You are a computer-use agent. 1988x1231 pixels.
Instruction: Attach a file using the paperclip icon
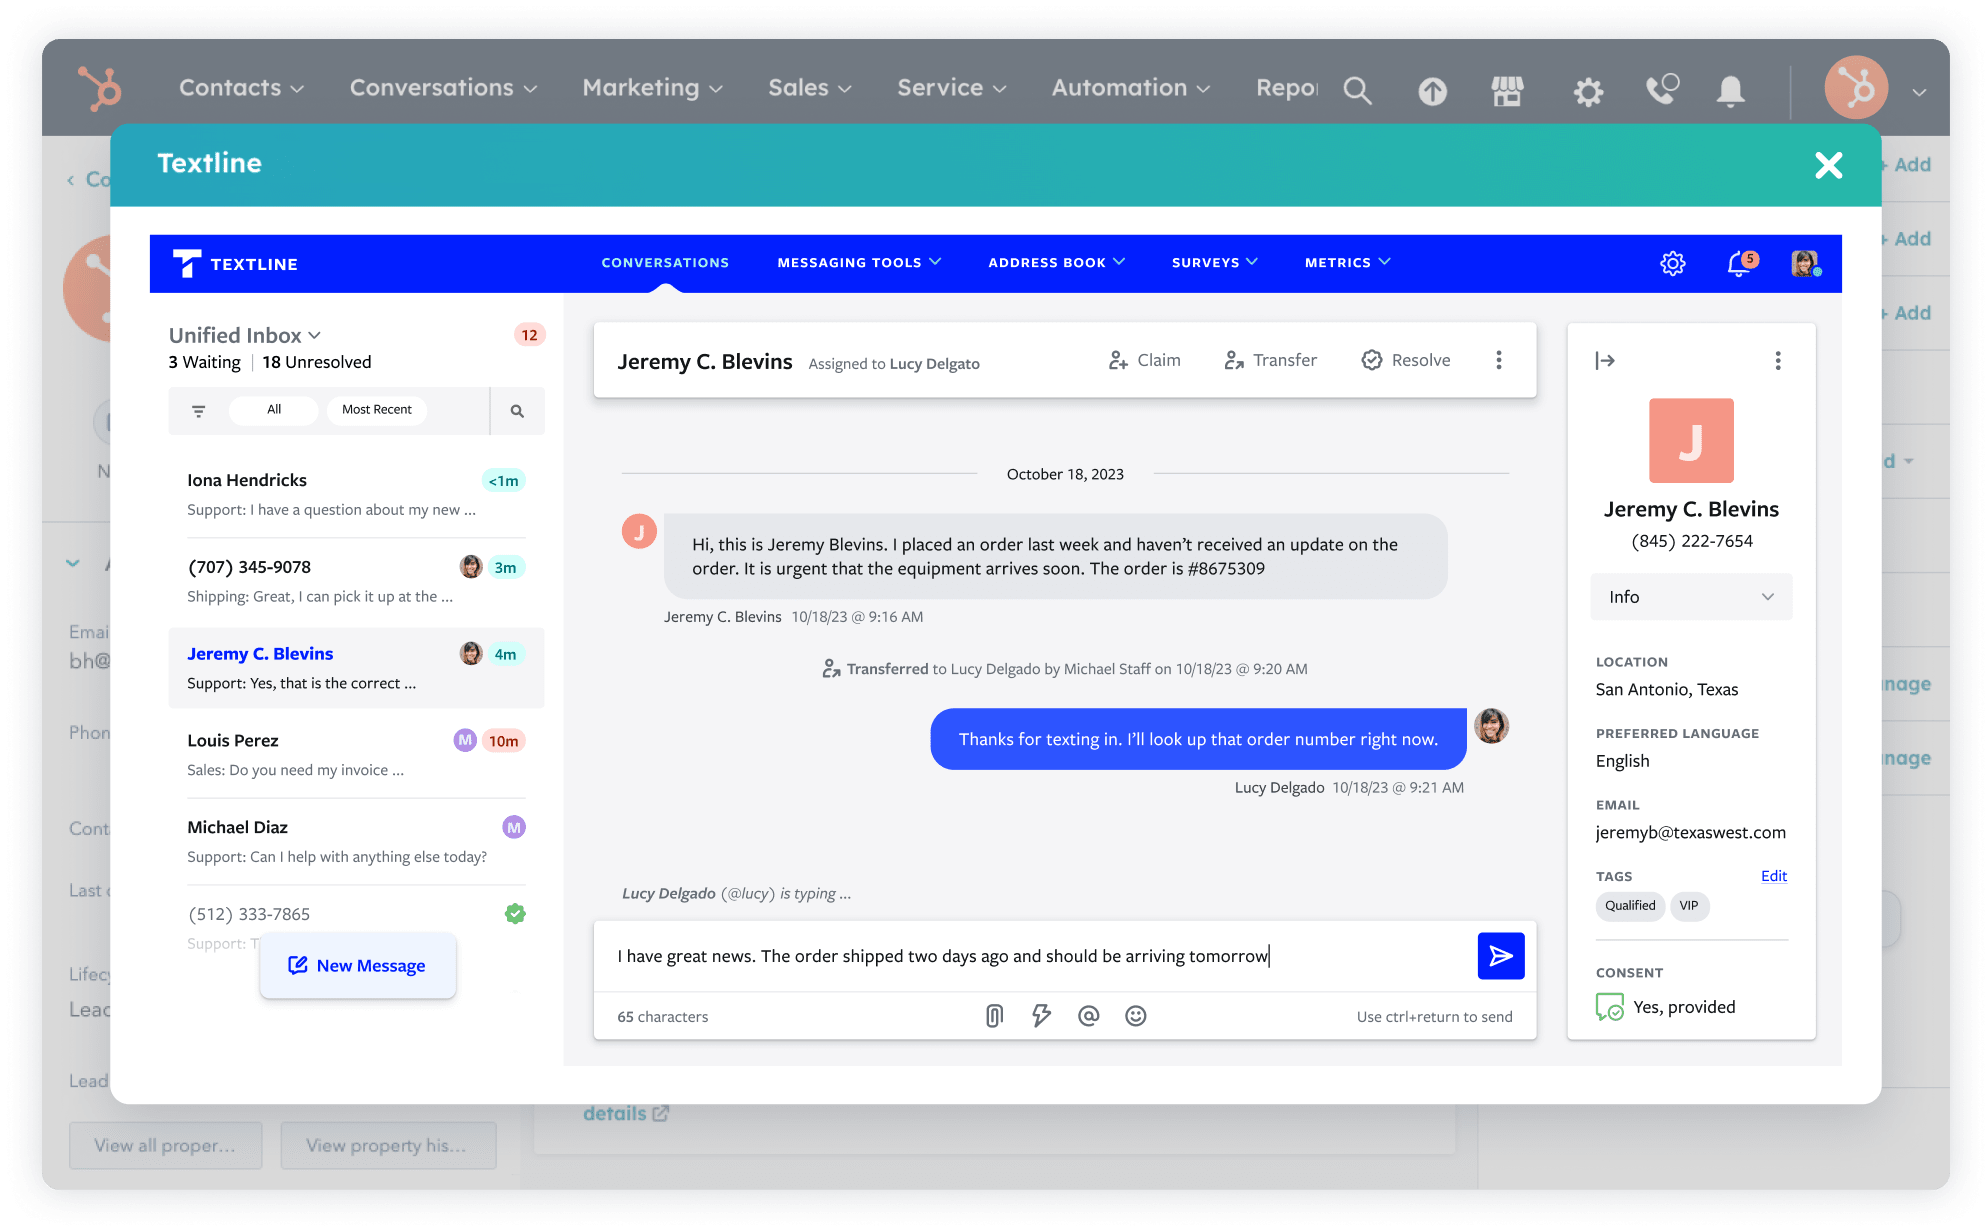[994, 1016]
